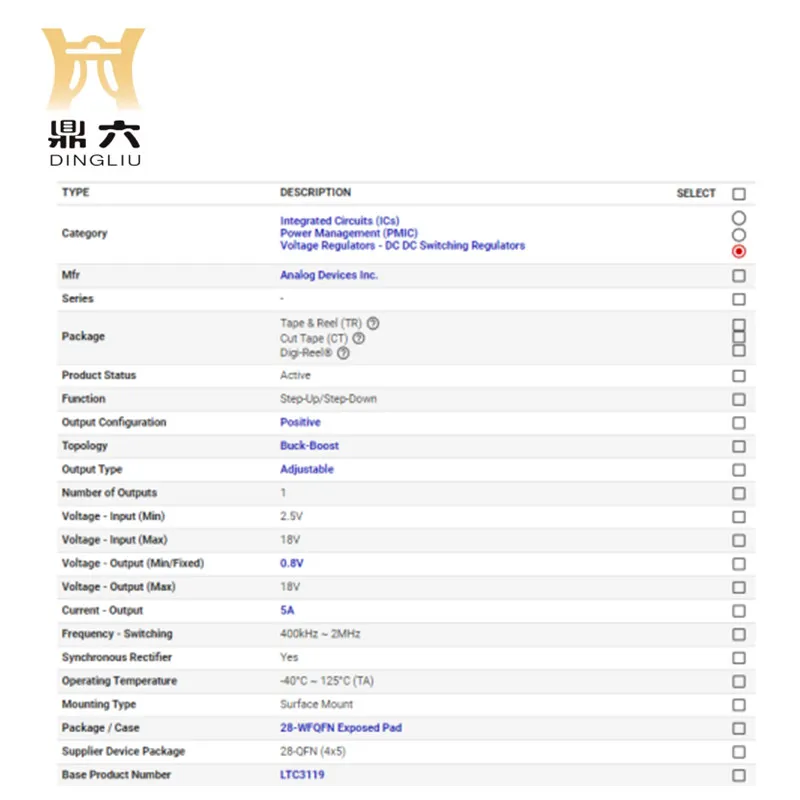Click the Adjustable output type link
The image size is (800, 800).
(307, 469)
